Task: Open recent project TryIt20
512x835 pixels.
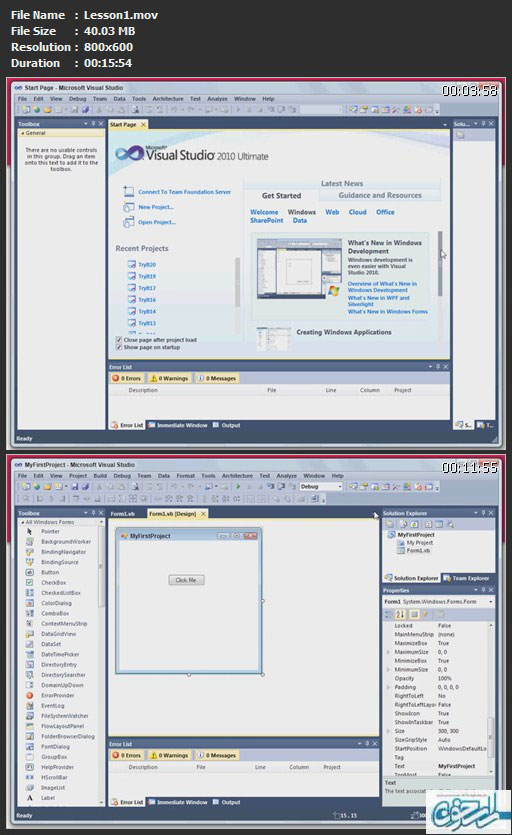Action: coord(147,265)
